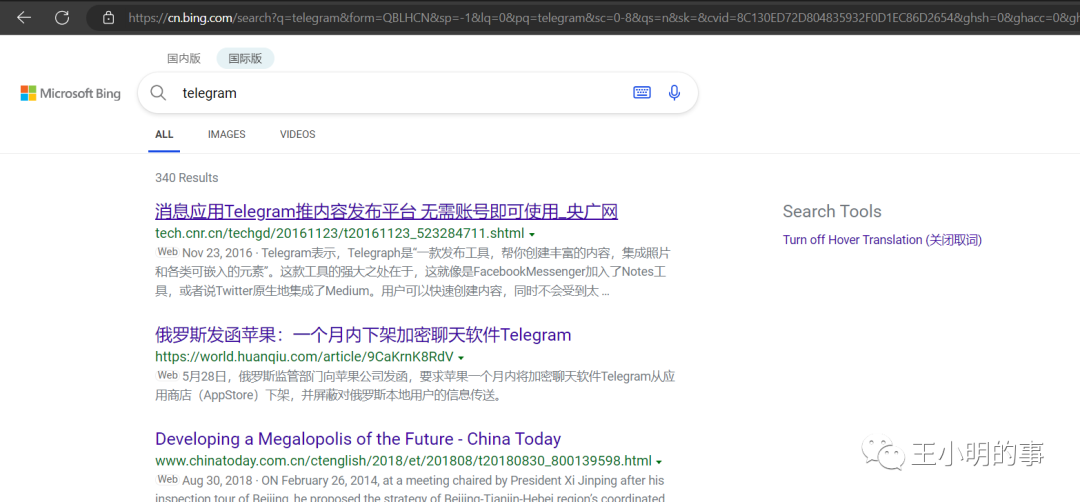1080x502 pixels.
Task: Click the magnifier search icon
Action: point(158,93)
